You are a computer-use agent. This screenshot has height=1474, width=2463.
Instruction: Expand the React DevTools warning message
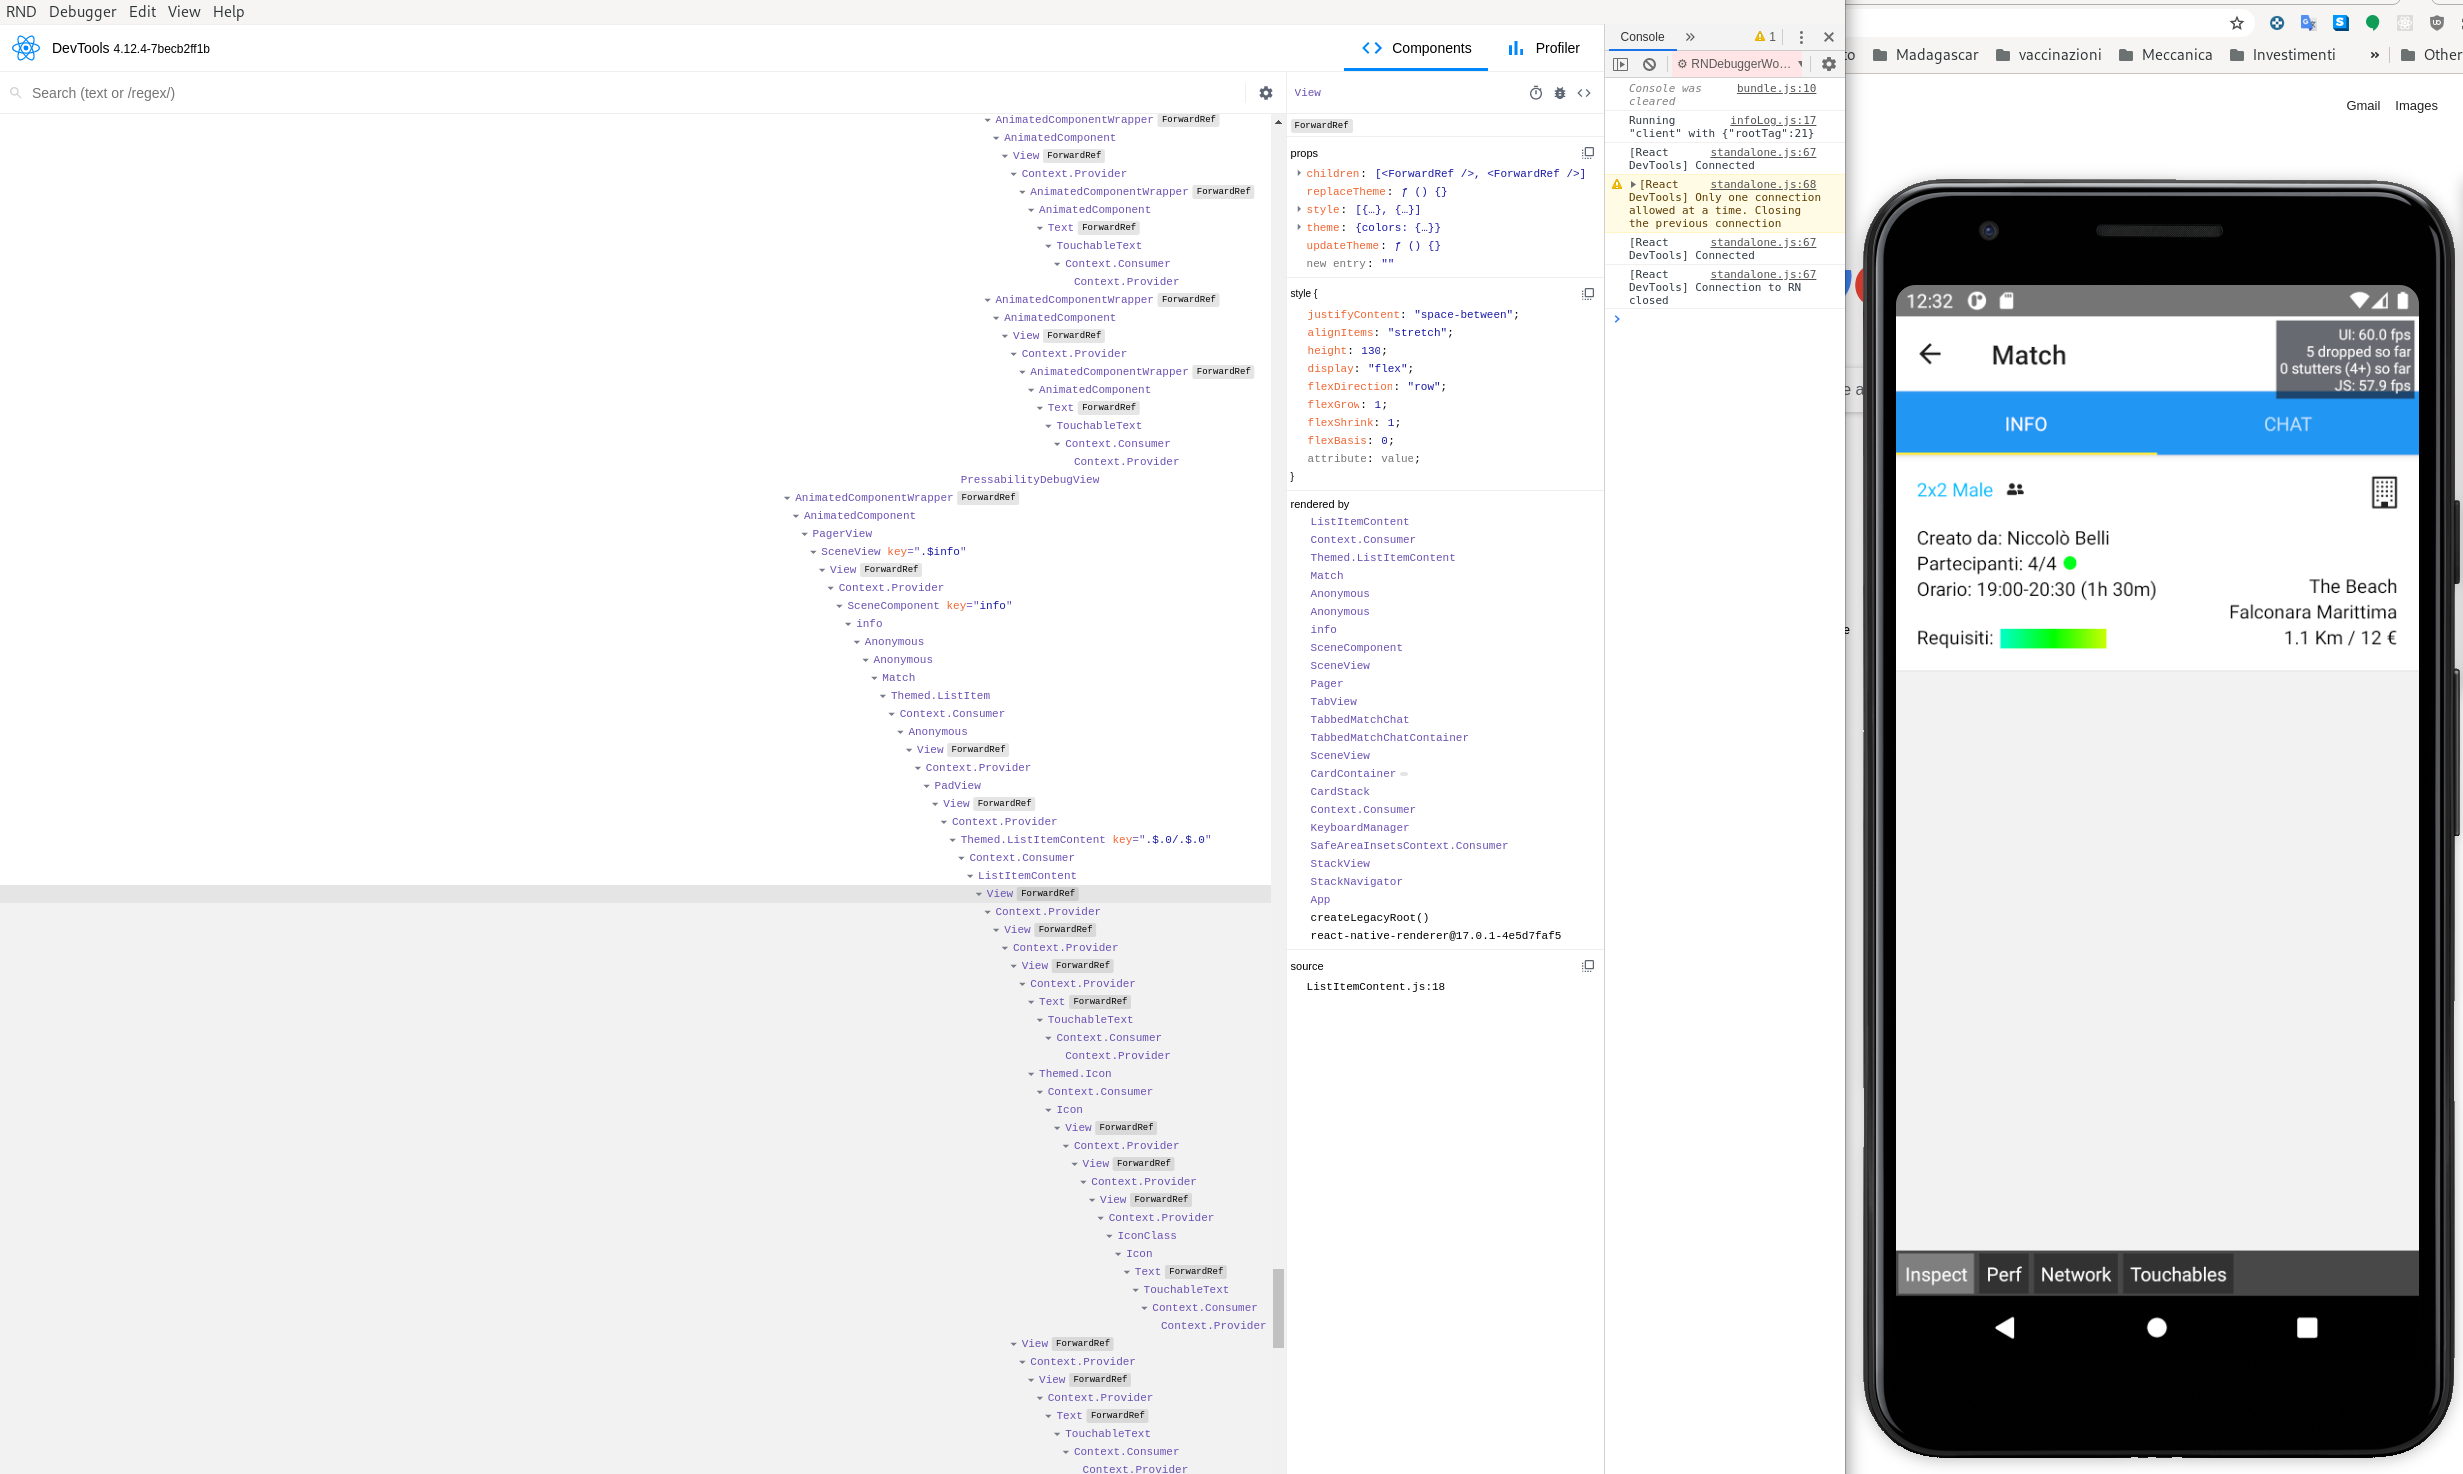point(1633,185)
